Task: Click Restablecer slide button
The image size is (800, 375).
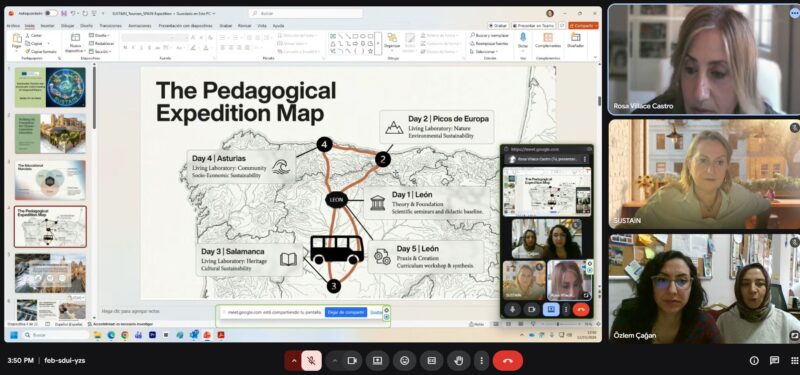Action: (101, 43)
